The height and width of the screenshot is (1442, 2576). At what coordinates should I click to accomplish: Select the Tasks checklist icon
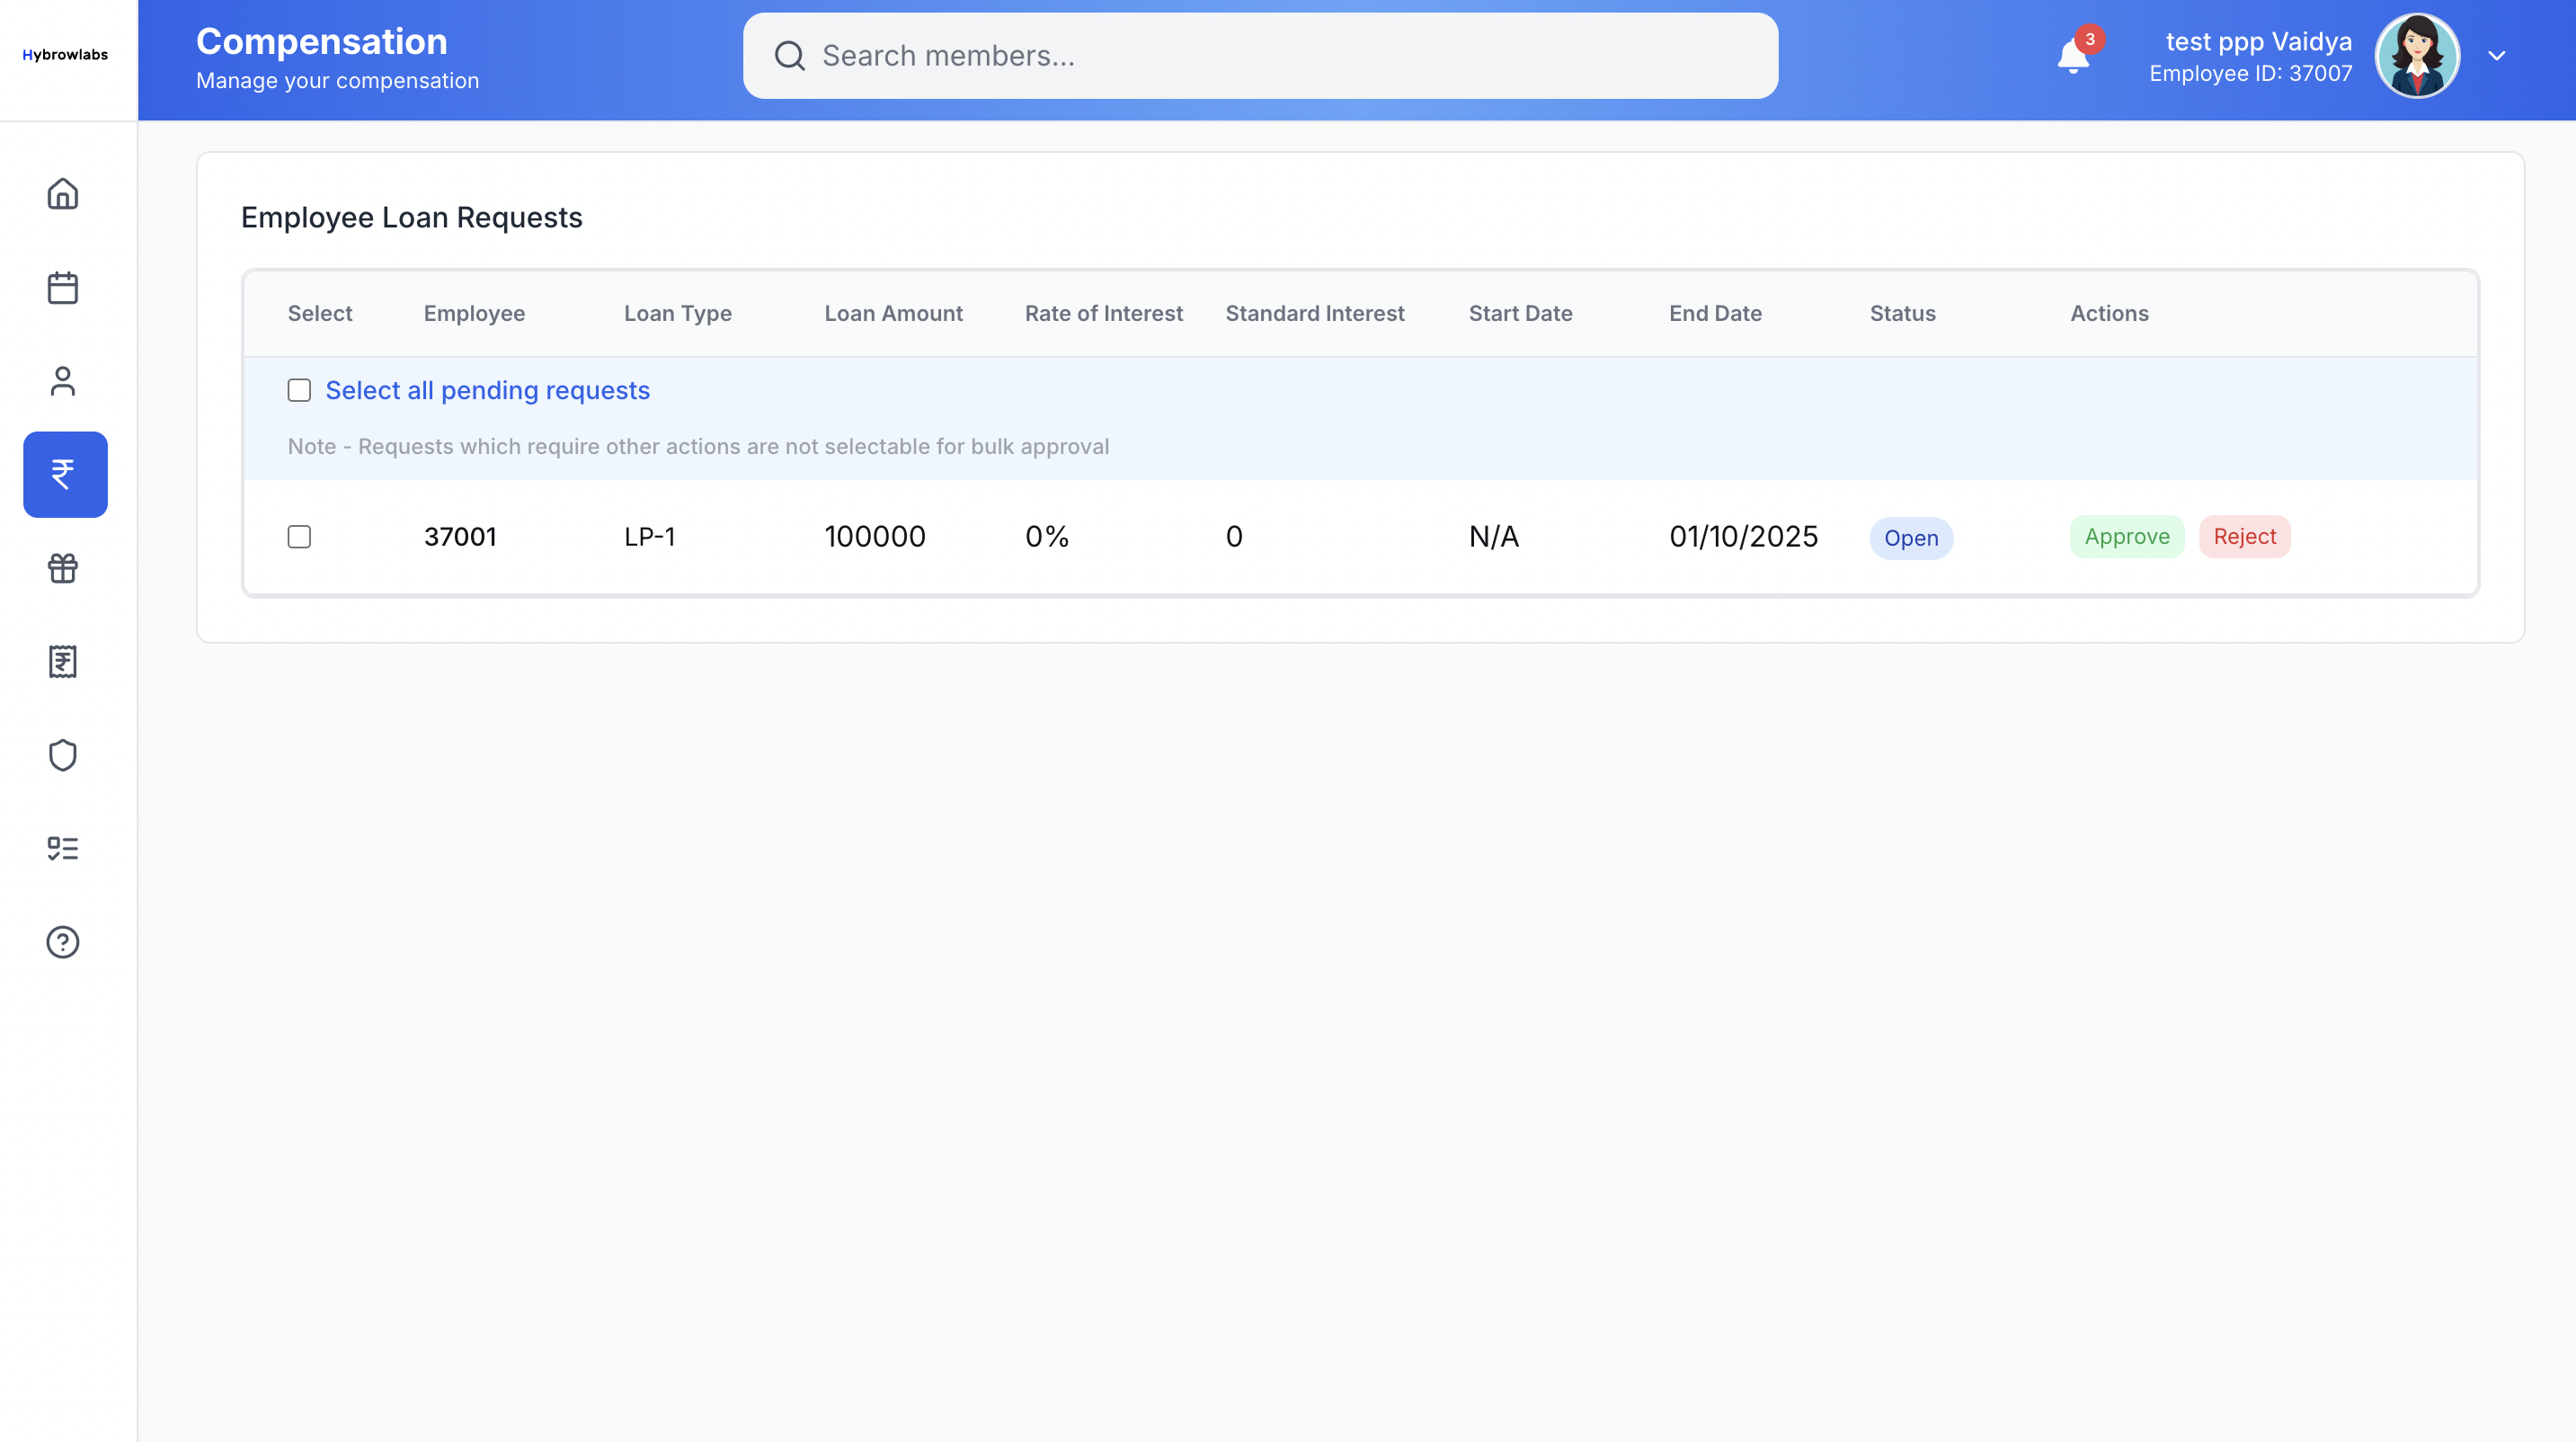coord(63,848)
